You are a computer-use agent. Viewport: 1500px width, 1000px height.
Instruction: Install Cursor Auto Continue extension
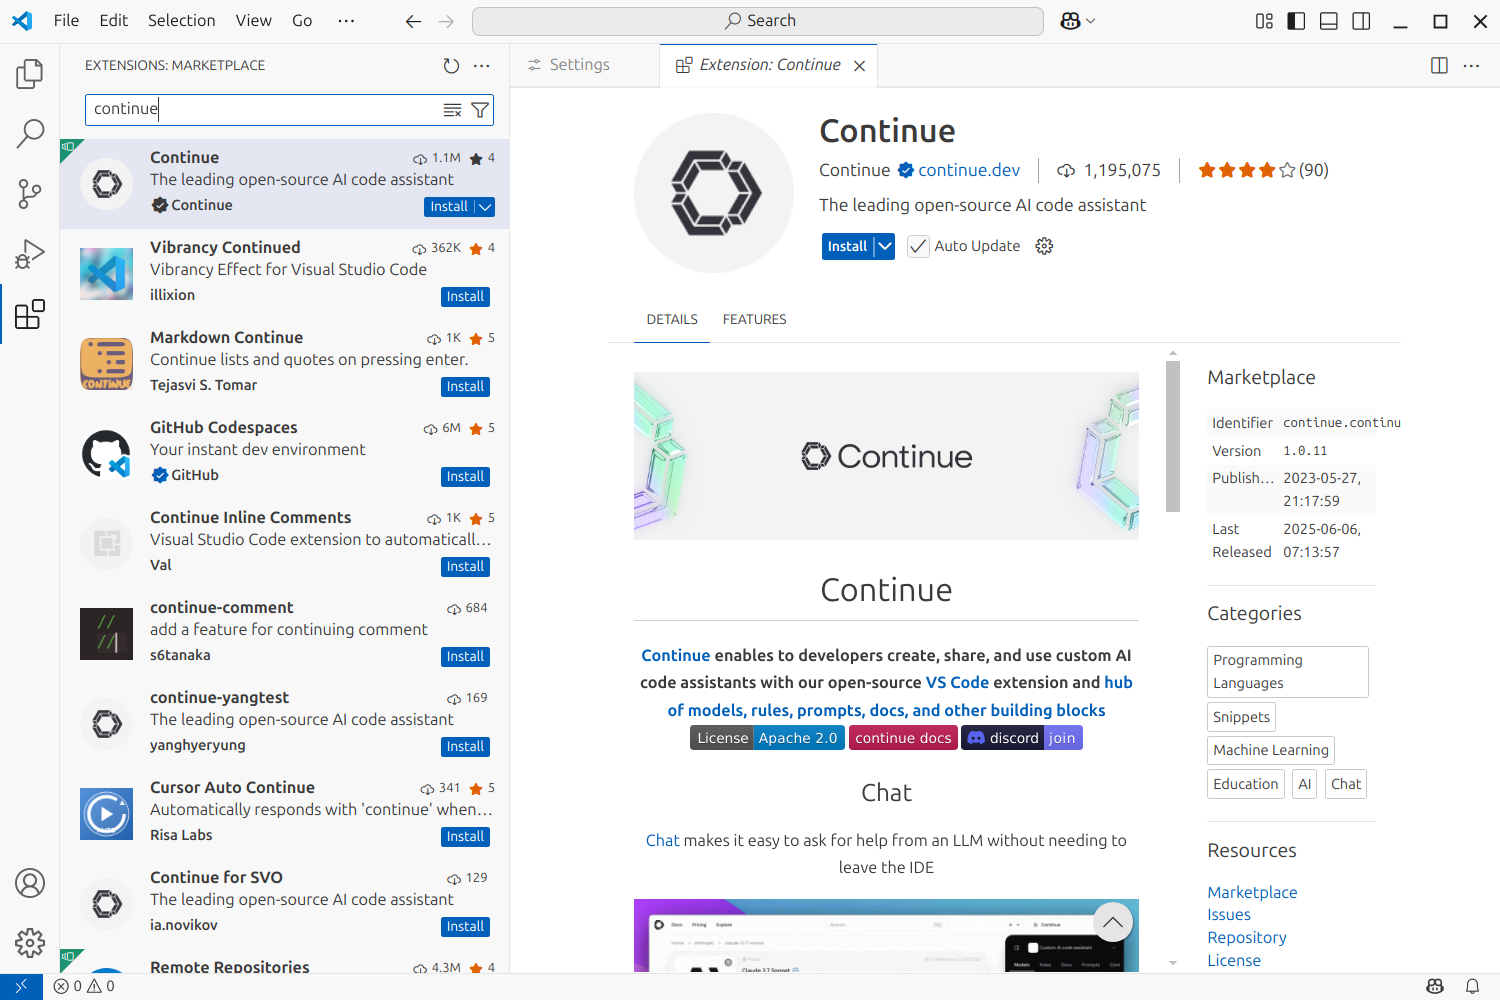465,837
